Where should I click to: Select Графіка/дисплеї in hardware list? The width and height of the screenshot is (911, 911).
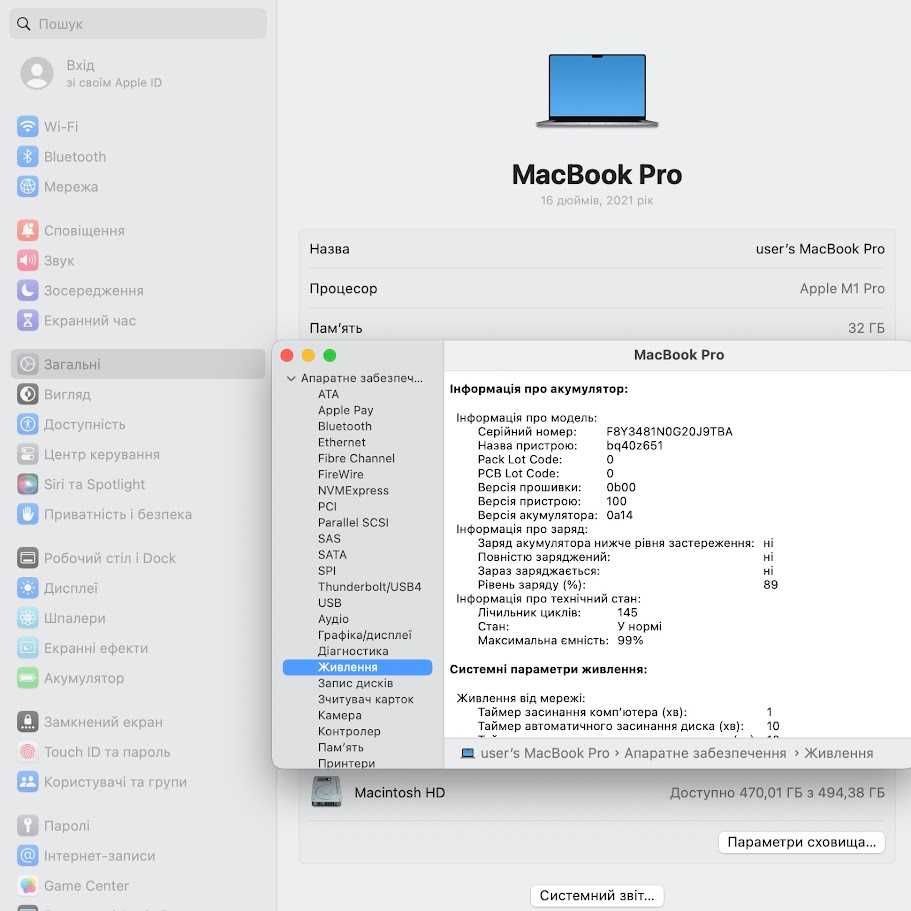[x=364, y=635]
